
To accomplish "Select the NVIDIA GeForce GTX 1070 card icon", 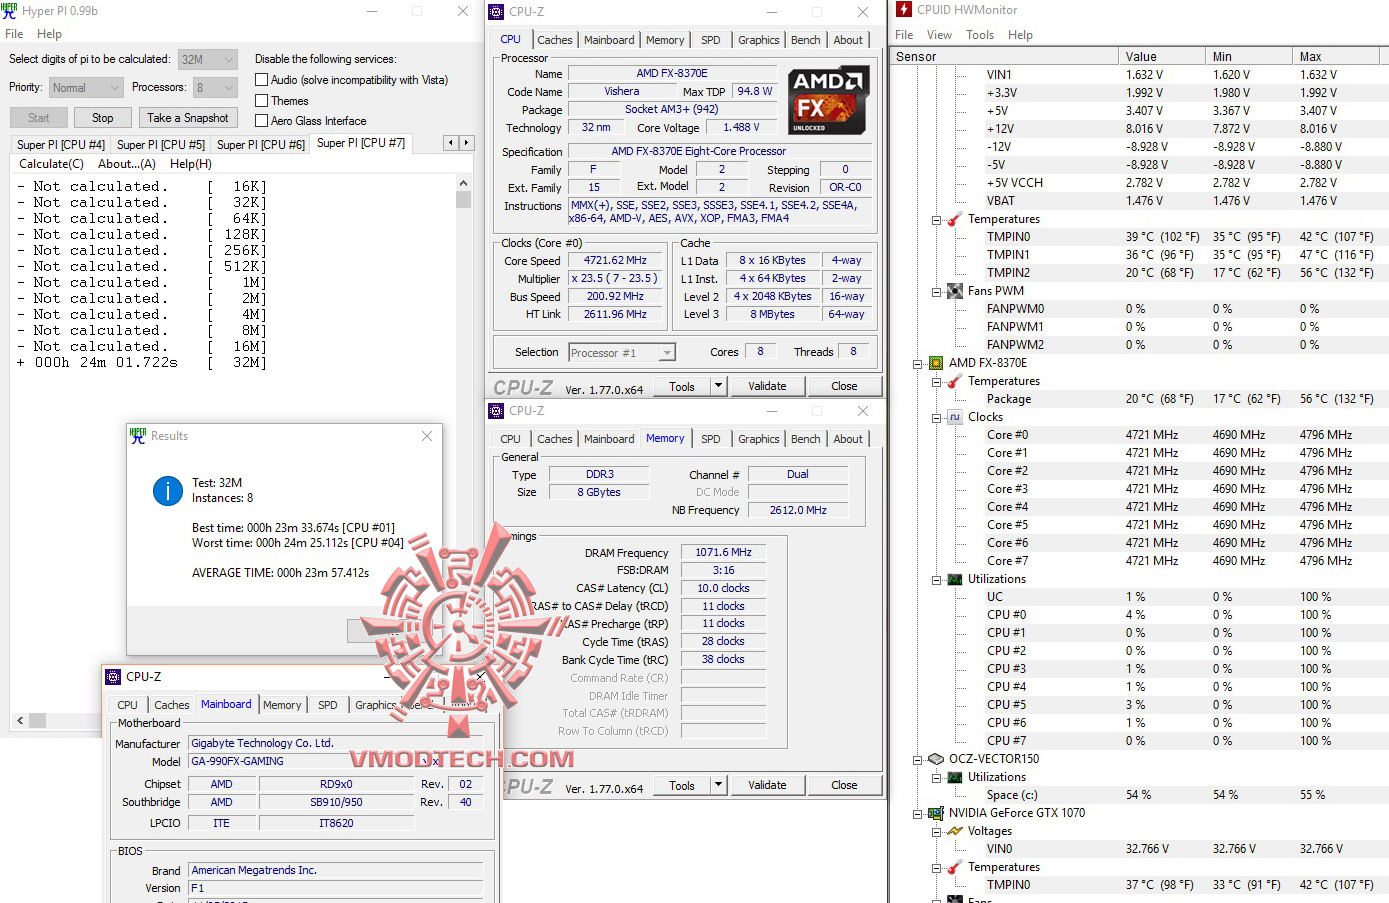I will 936,813.
